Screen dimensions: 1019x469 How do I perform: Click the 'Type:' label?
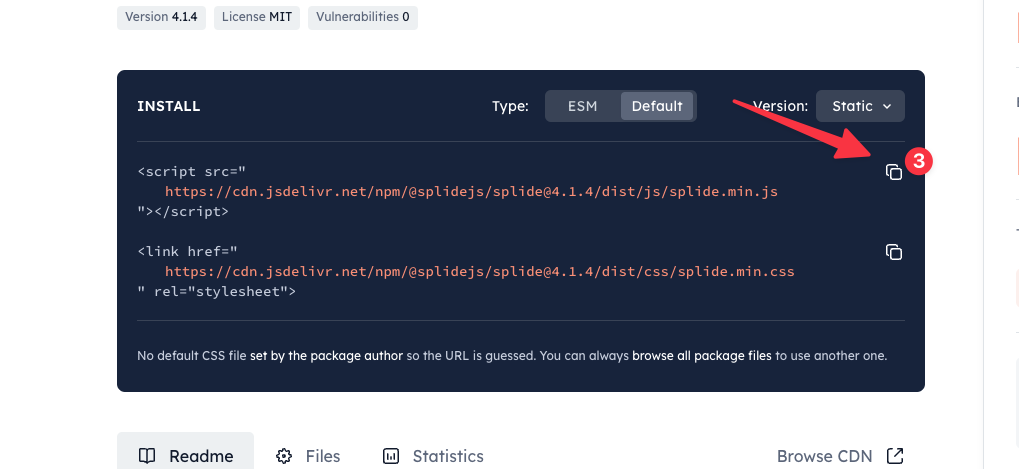point(510,107)
